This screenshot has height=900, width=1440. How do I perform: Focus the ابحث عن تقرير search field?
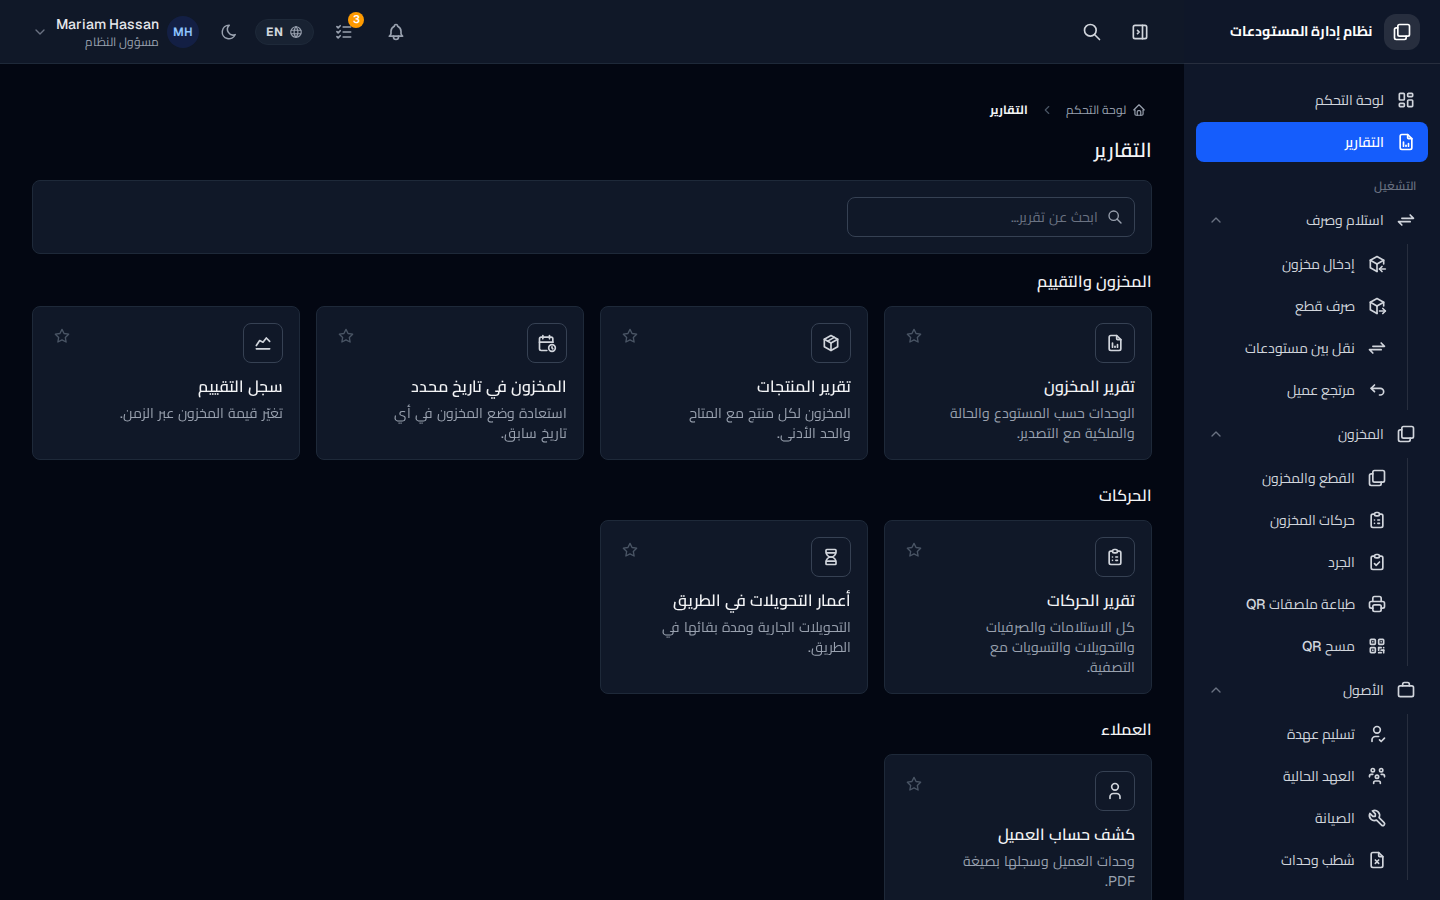(991, 217)
